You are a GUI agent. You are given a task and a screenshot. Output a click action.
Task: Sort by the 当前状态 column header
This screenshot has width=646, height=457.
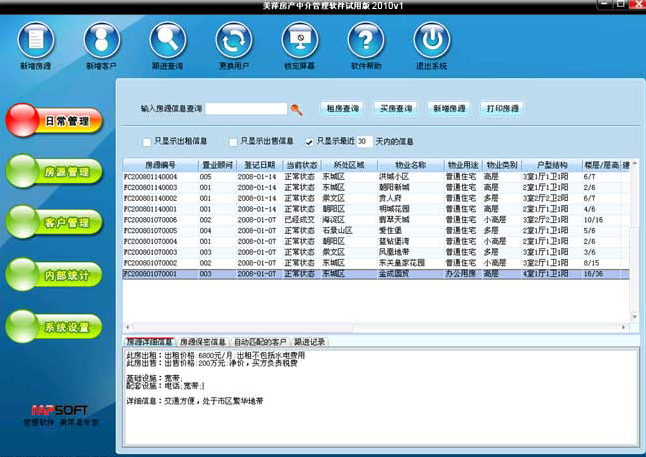click(302, 165)
